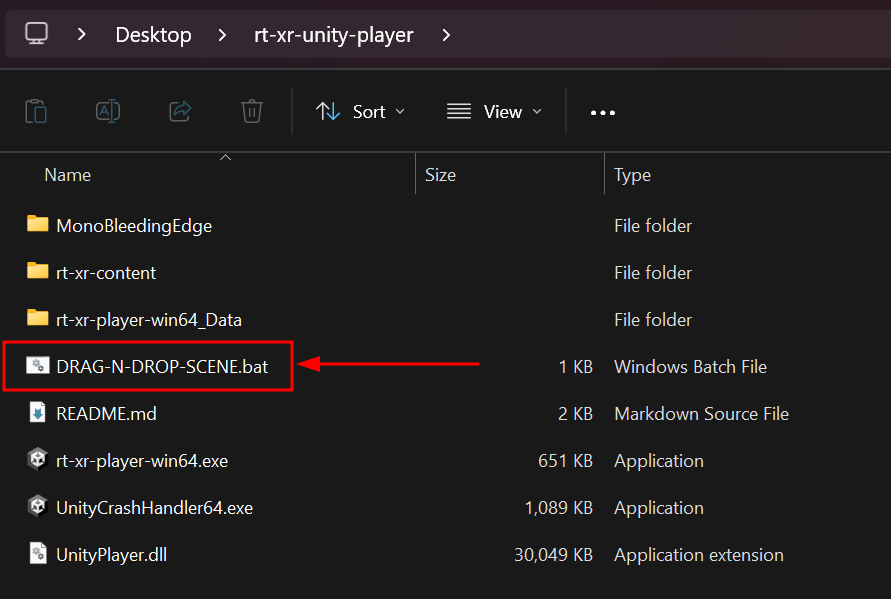Open the View dropdown menu
The image size is (891, 599).
click(x=494, y=111)
